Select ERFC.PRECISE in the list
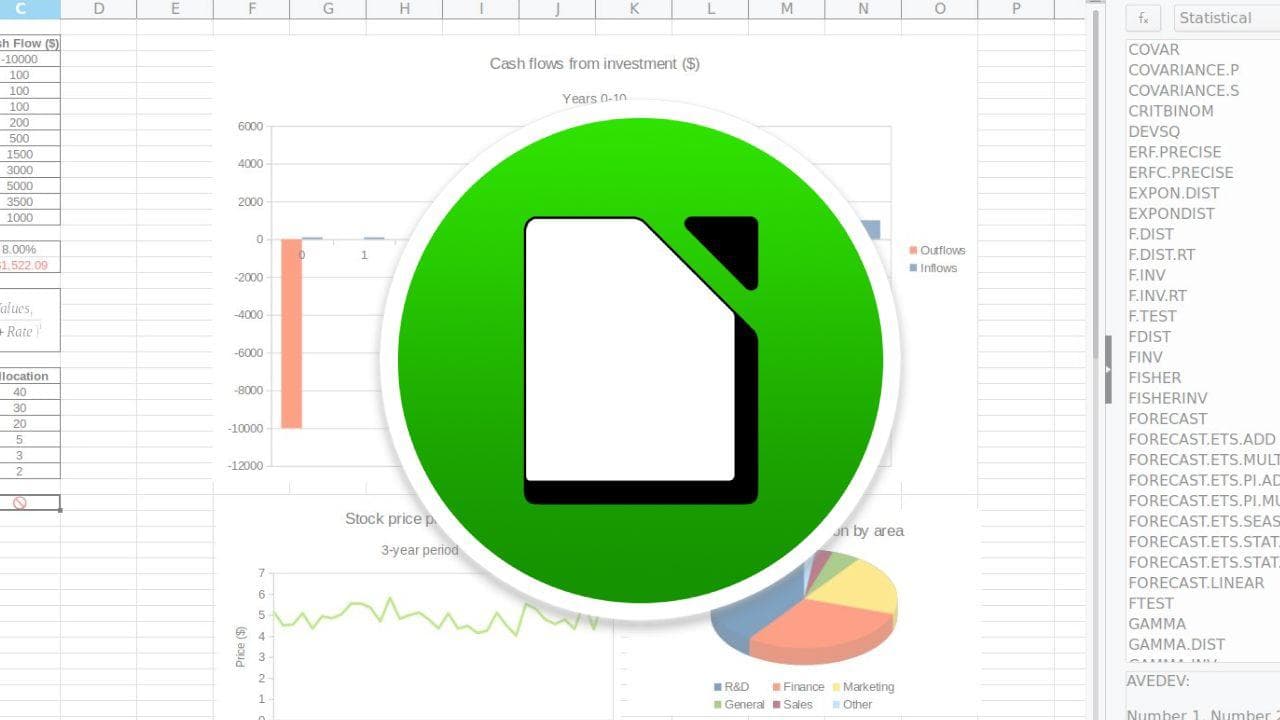Image resolution: width=1280 pixels, height=720 pixels. 1180,172
